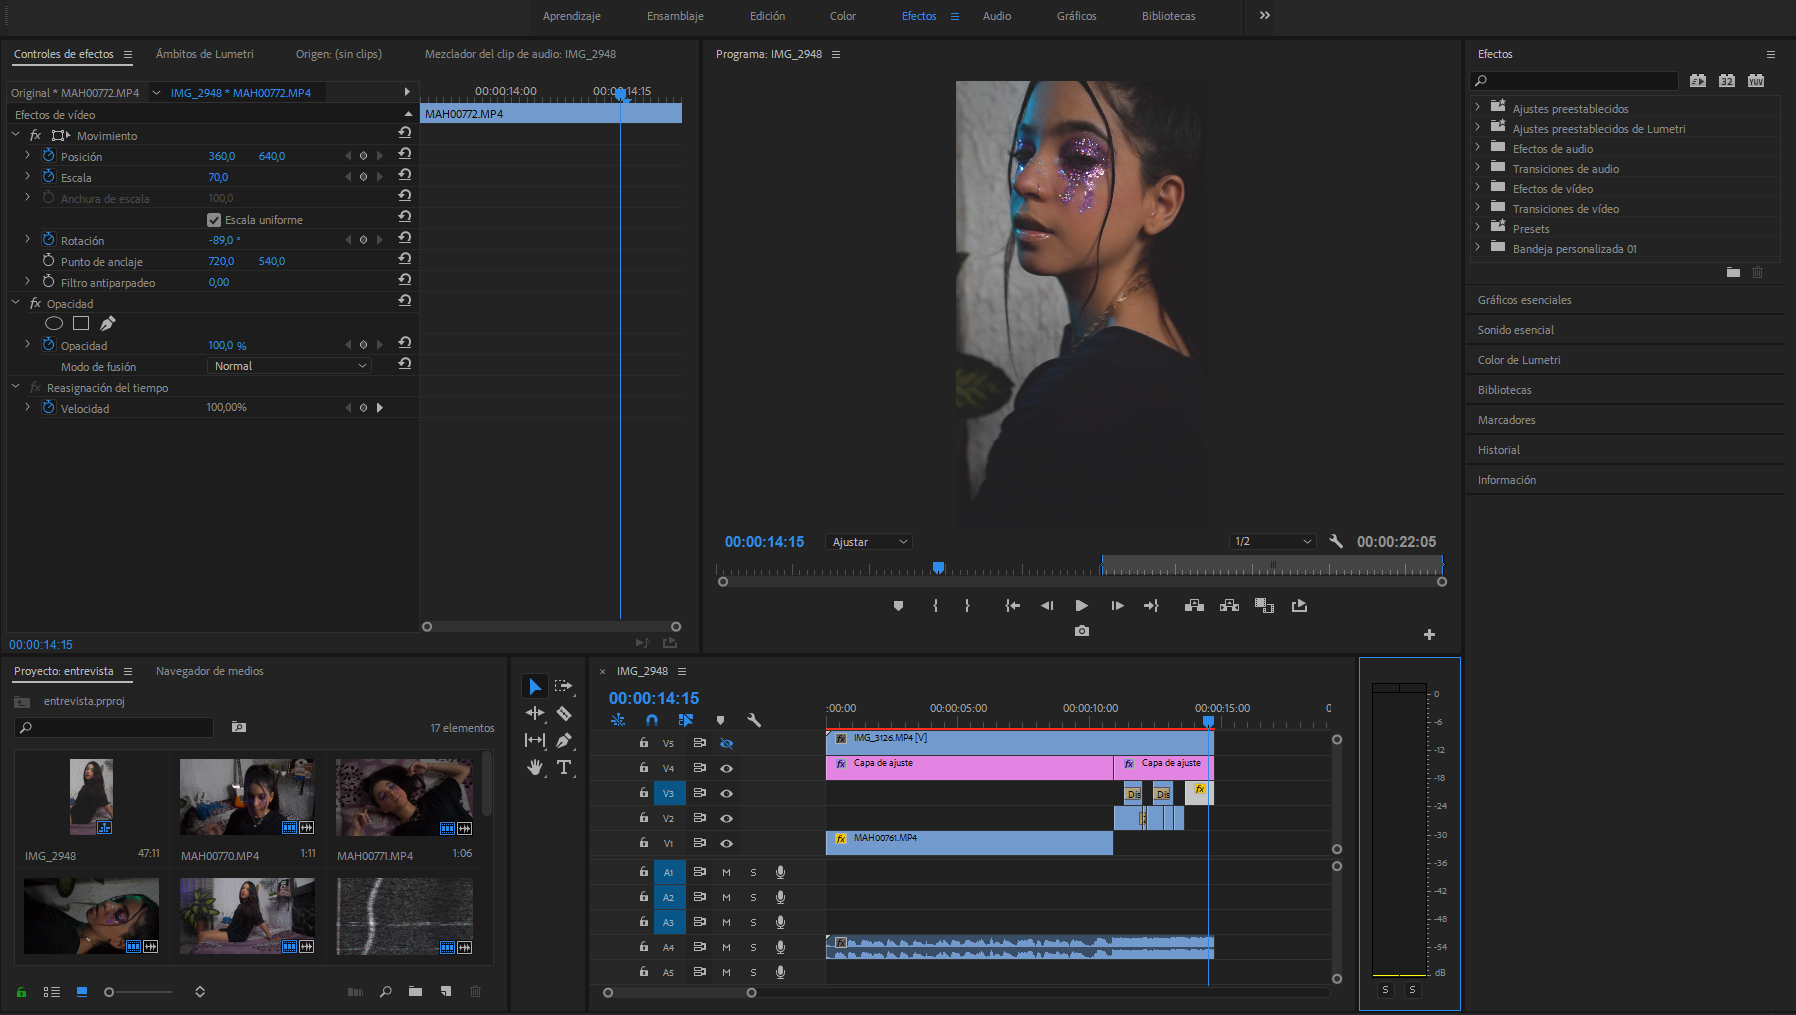Step back one frame in program monitor
This screenshot has height=1015, width=1796.
coord(1047,606)
